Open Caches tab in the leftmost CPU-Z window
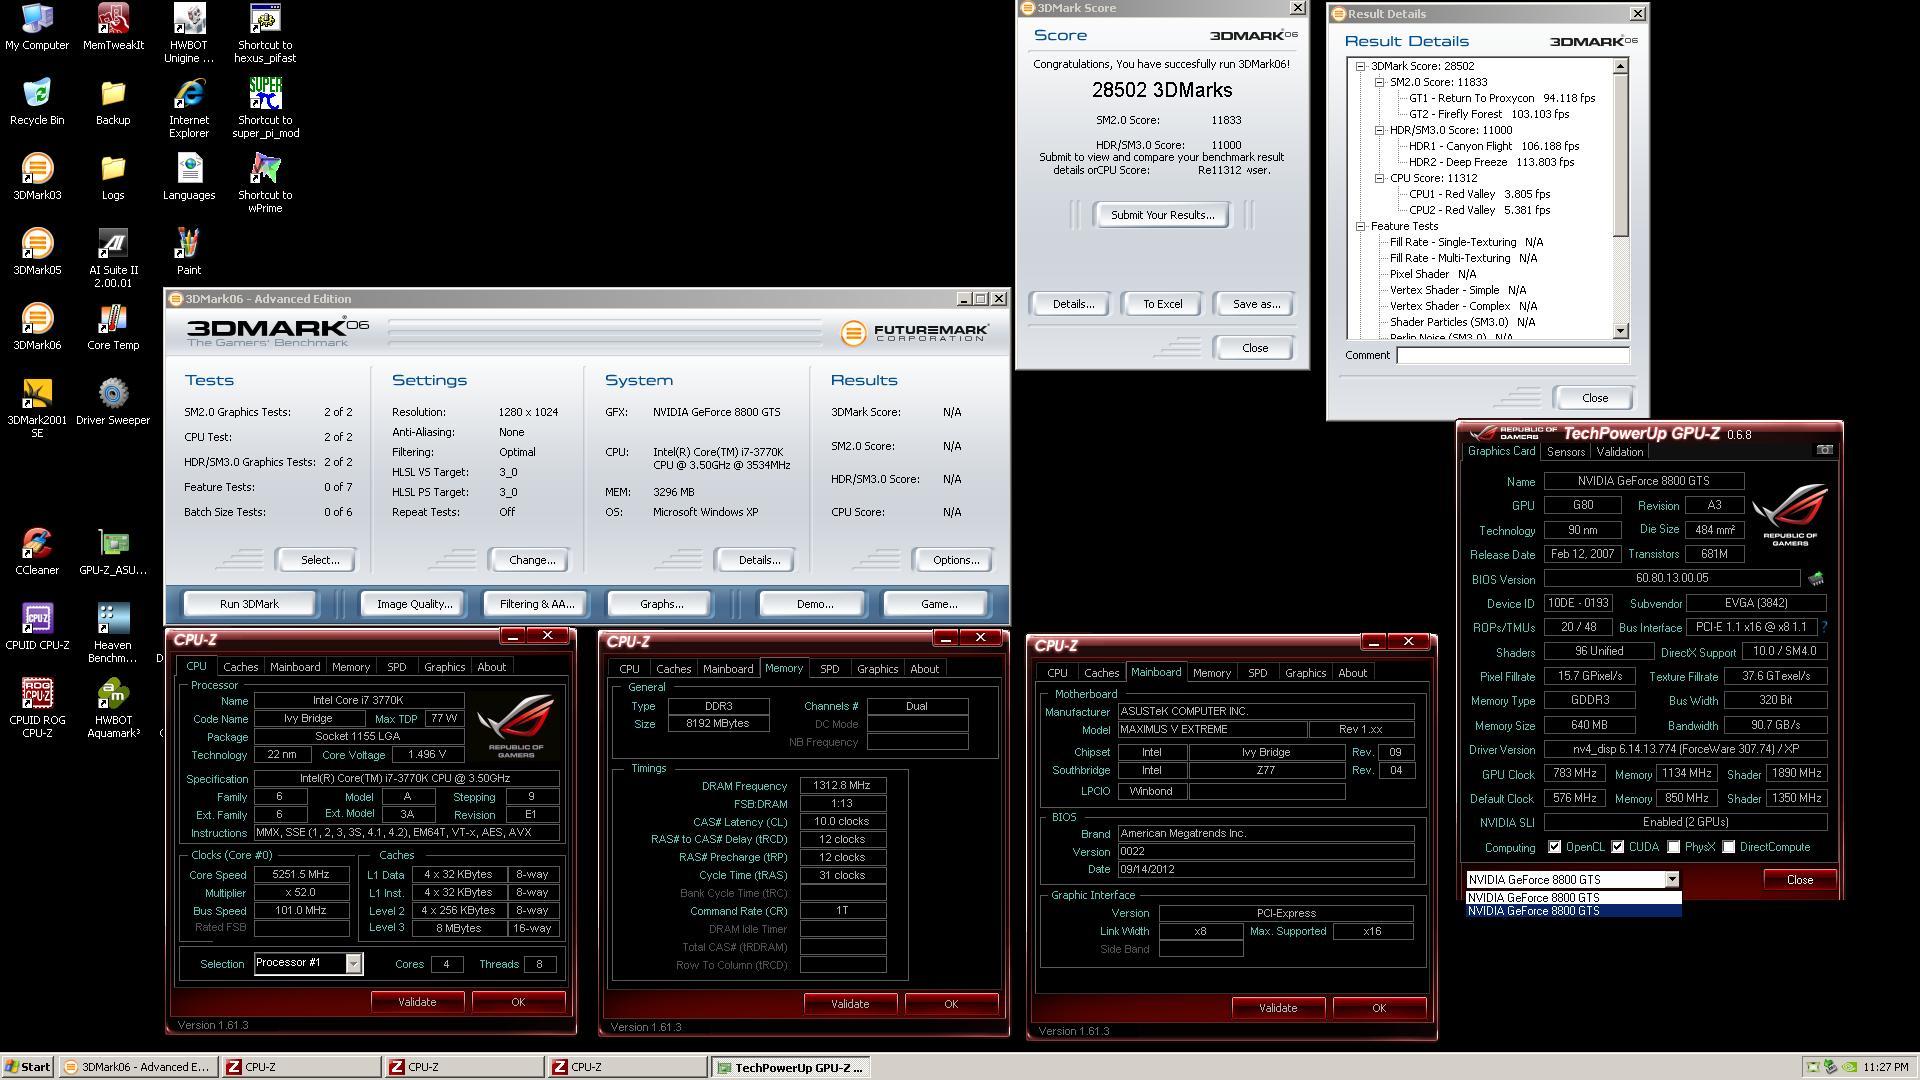Viewport: 1920px width, 1080px height. pyautogui.click(x=240, y=667)
